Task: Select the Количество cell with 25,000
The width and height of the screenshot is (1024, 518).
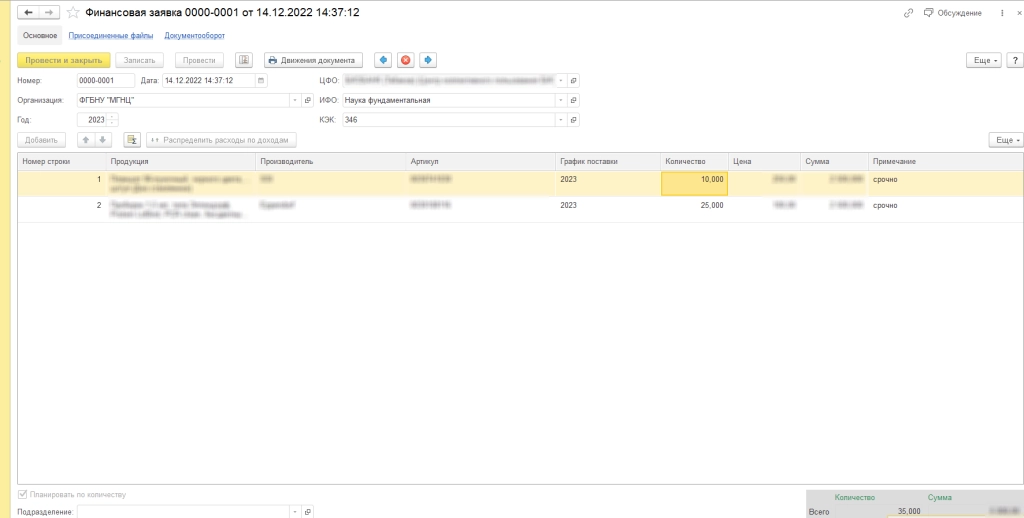Action: pos(694,205)
